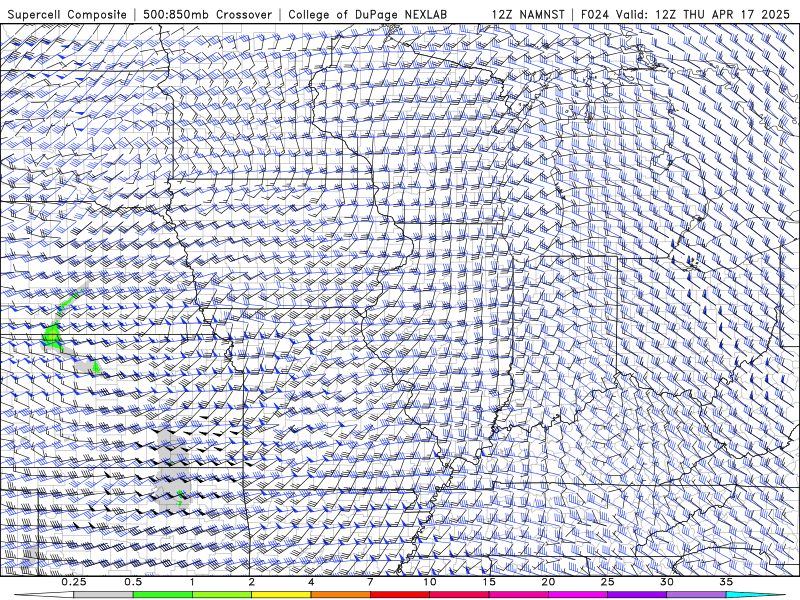
Task: Click the legend label 4
Action: click(x=311, y=582)
